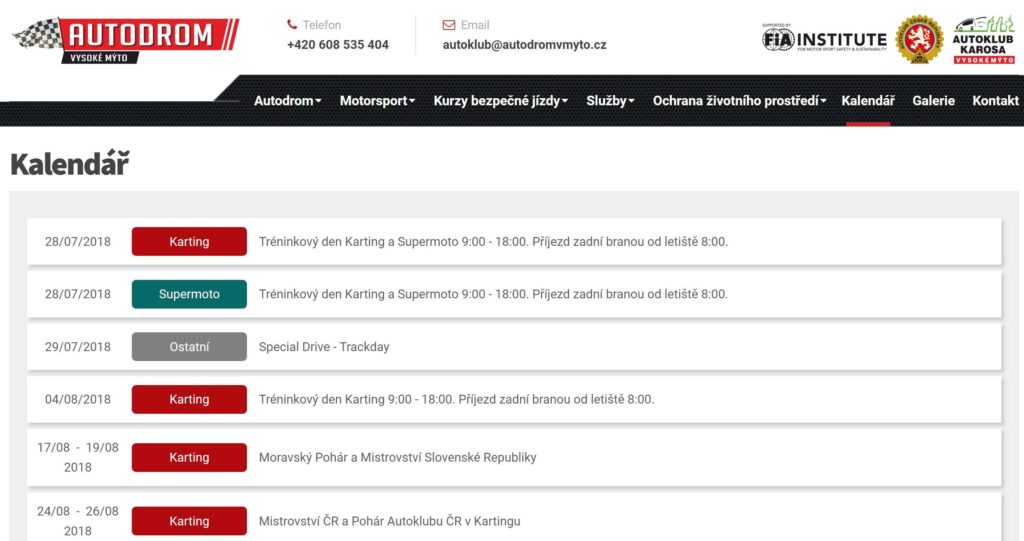Open Kurzy bezpečné jízdy dropdown
Viewport: 1024px width, 541px height.
click(x=500, y=101)
